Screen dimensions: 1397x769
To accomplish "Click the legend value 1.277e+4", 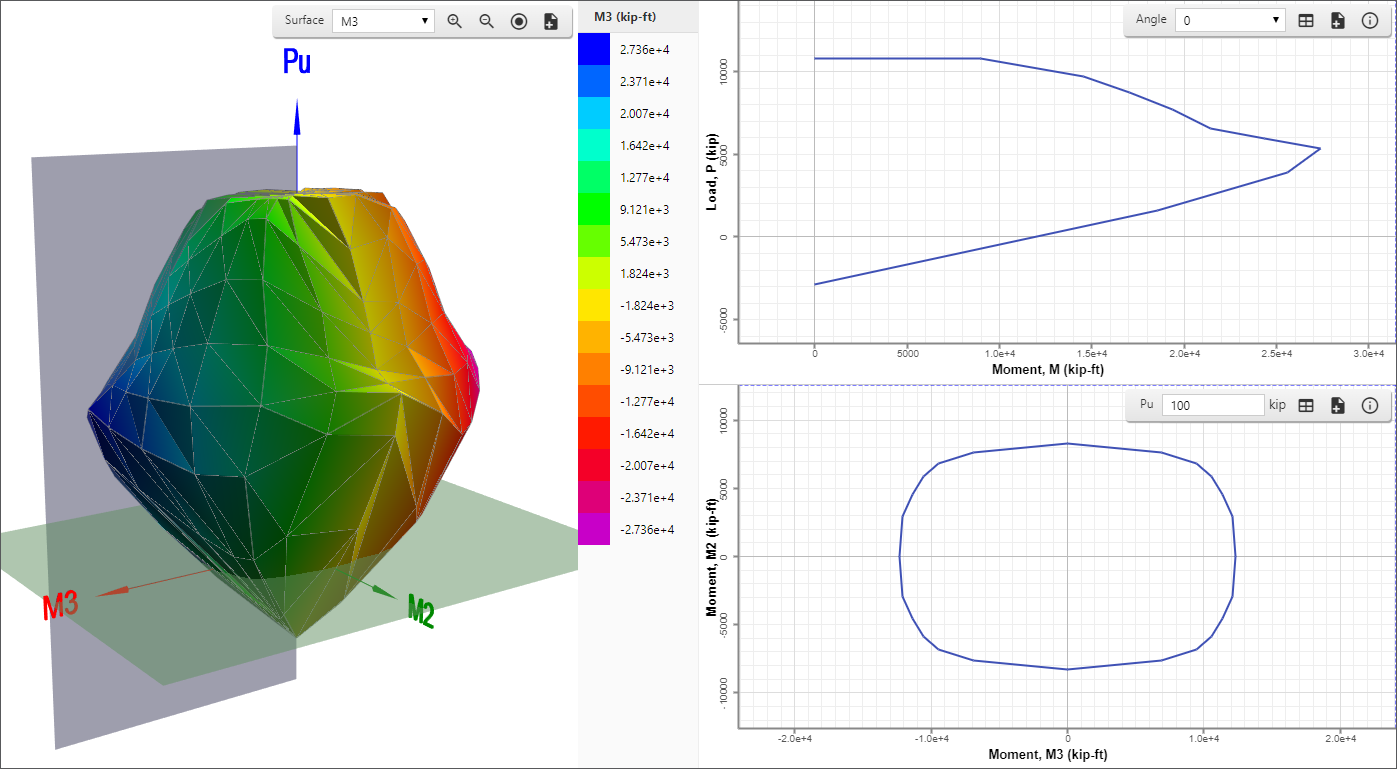I will [x=644, y=177].
